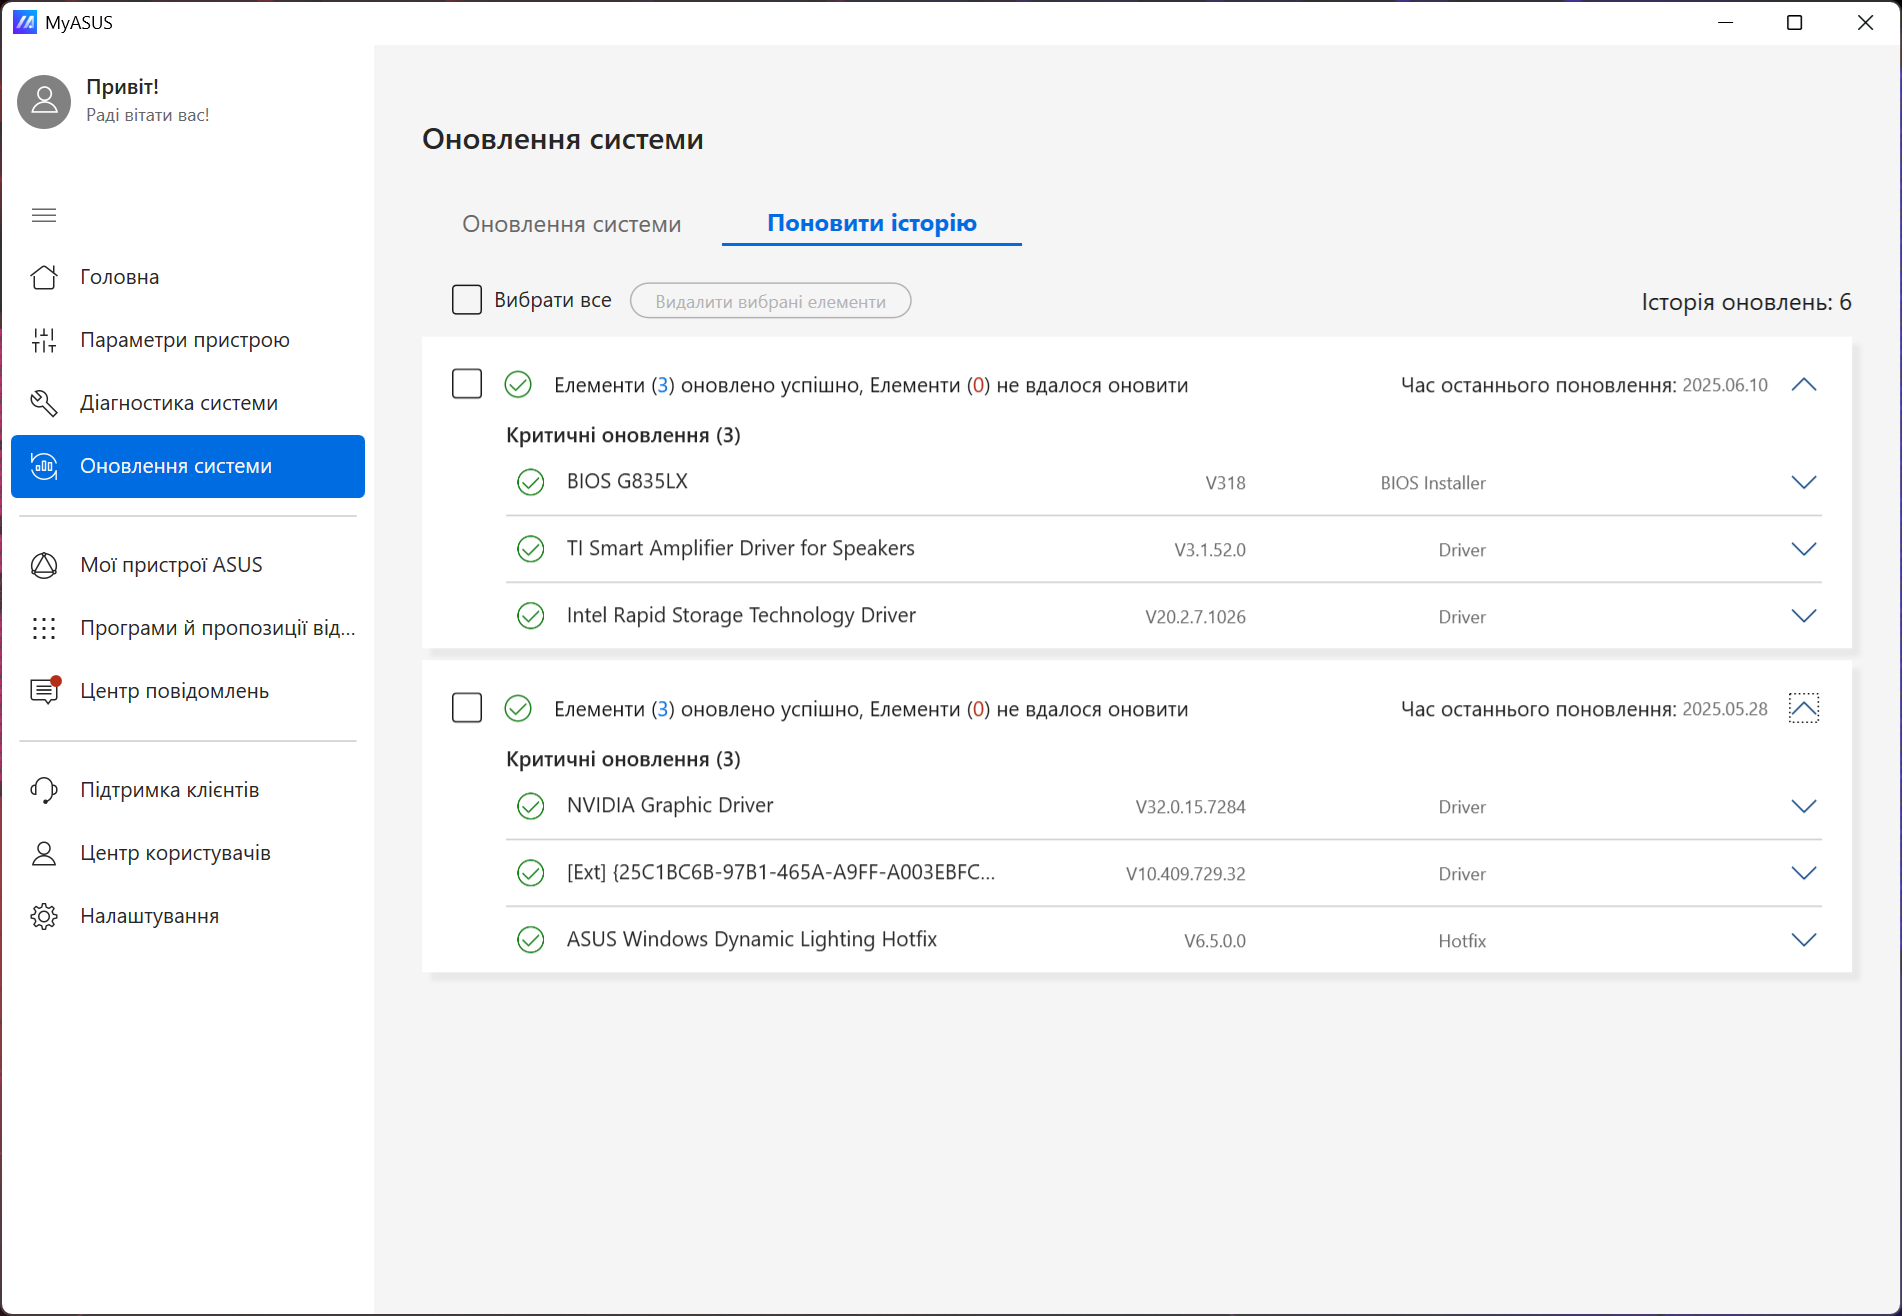1902x1316 pixels.
Task: Open Програми й пропозиції sidebar item
Action: click(217, 628)
